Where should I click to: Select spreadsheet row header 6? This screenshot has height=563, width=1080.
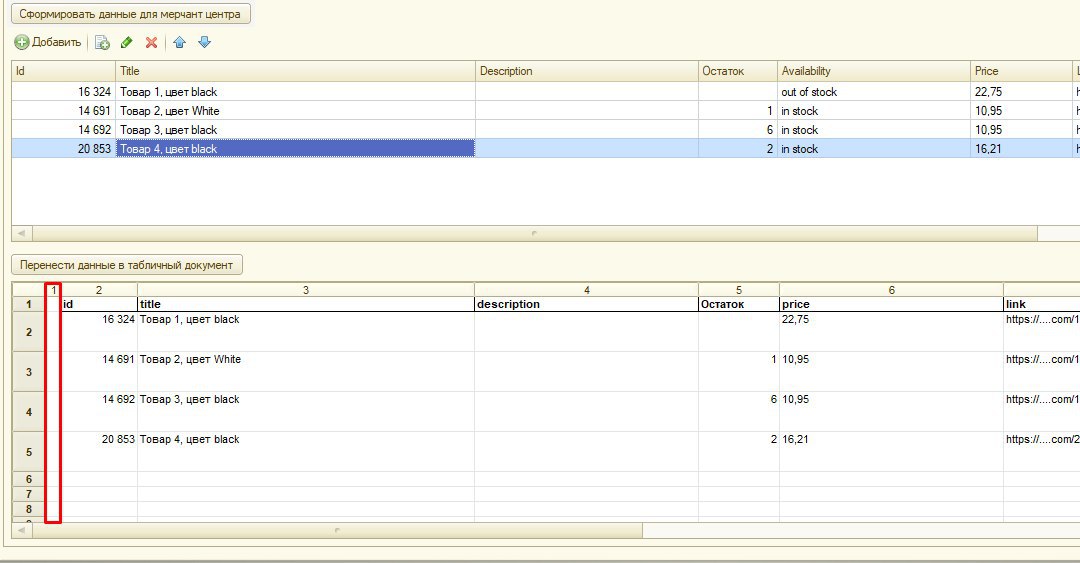tap(29, 479)
